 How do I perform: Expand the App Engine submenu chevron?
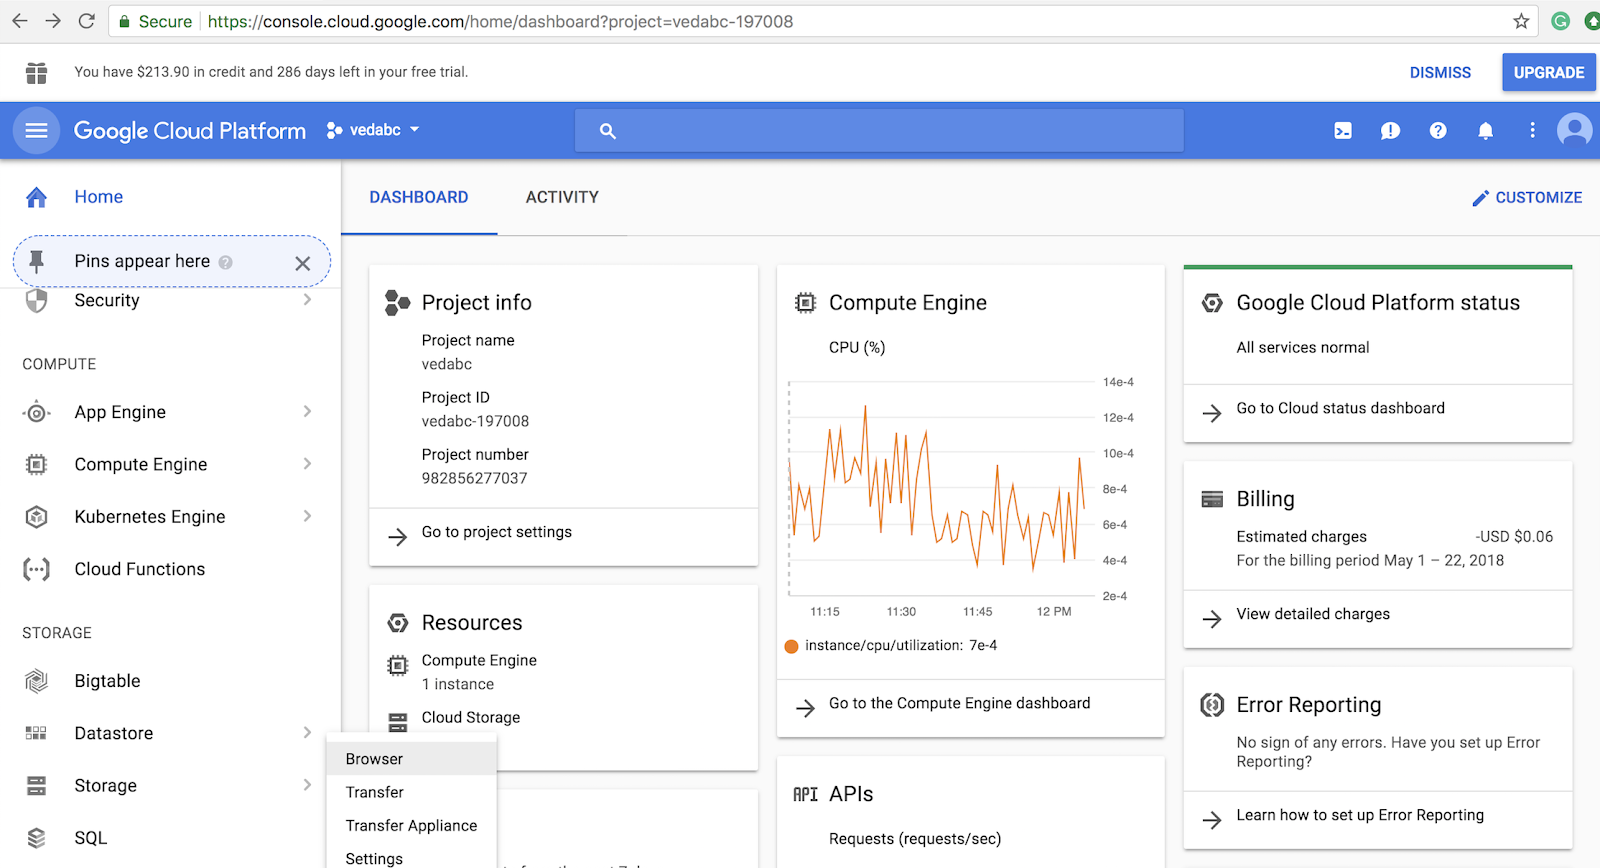307,411
